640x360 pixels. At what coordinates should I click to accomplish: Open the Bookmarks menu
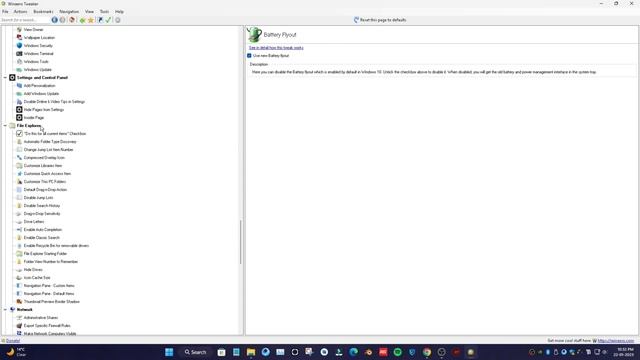pyautogui.click(x=43, y=12)
